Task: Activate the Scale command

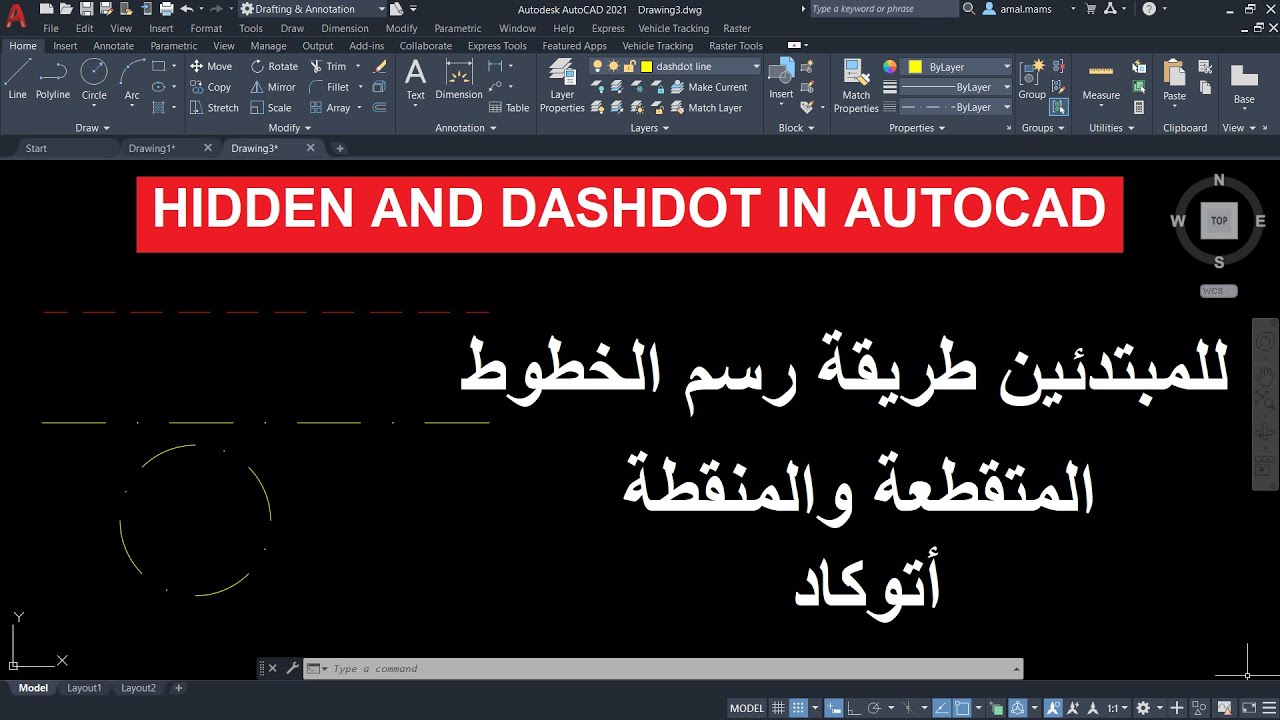Action: pos(271,108)
